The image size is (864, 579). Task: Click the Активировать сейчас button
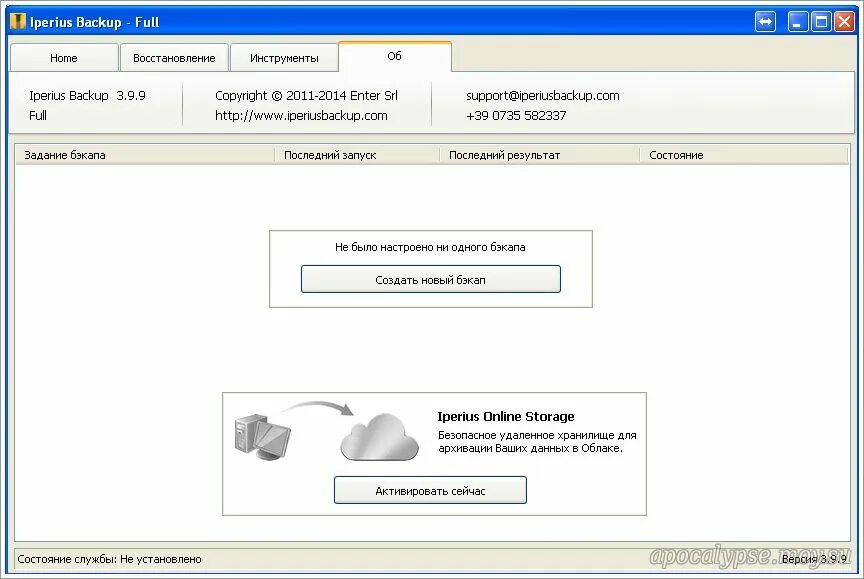[430, 490]
